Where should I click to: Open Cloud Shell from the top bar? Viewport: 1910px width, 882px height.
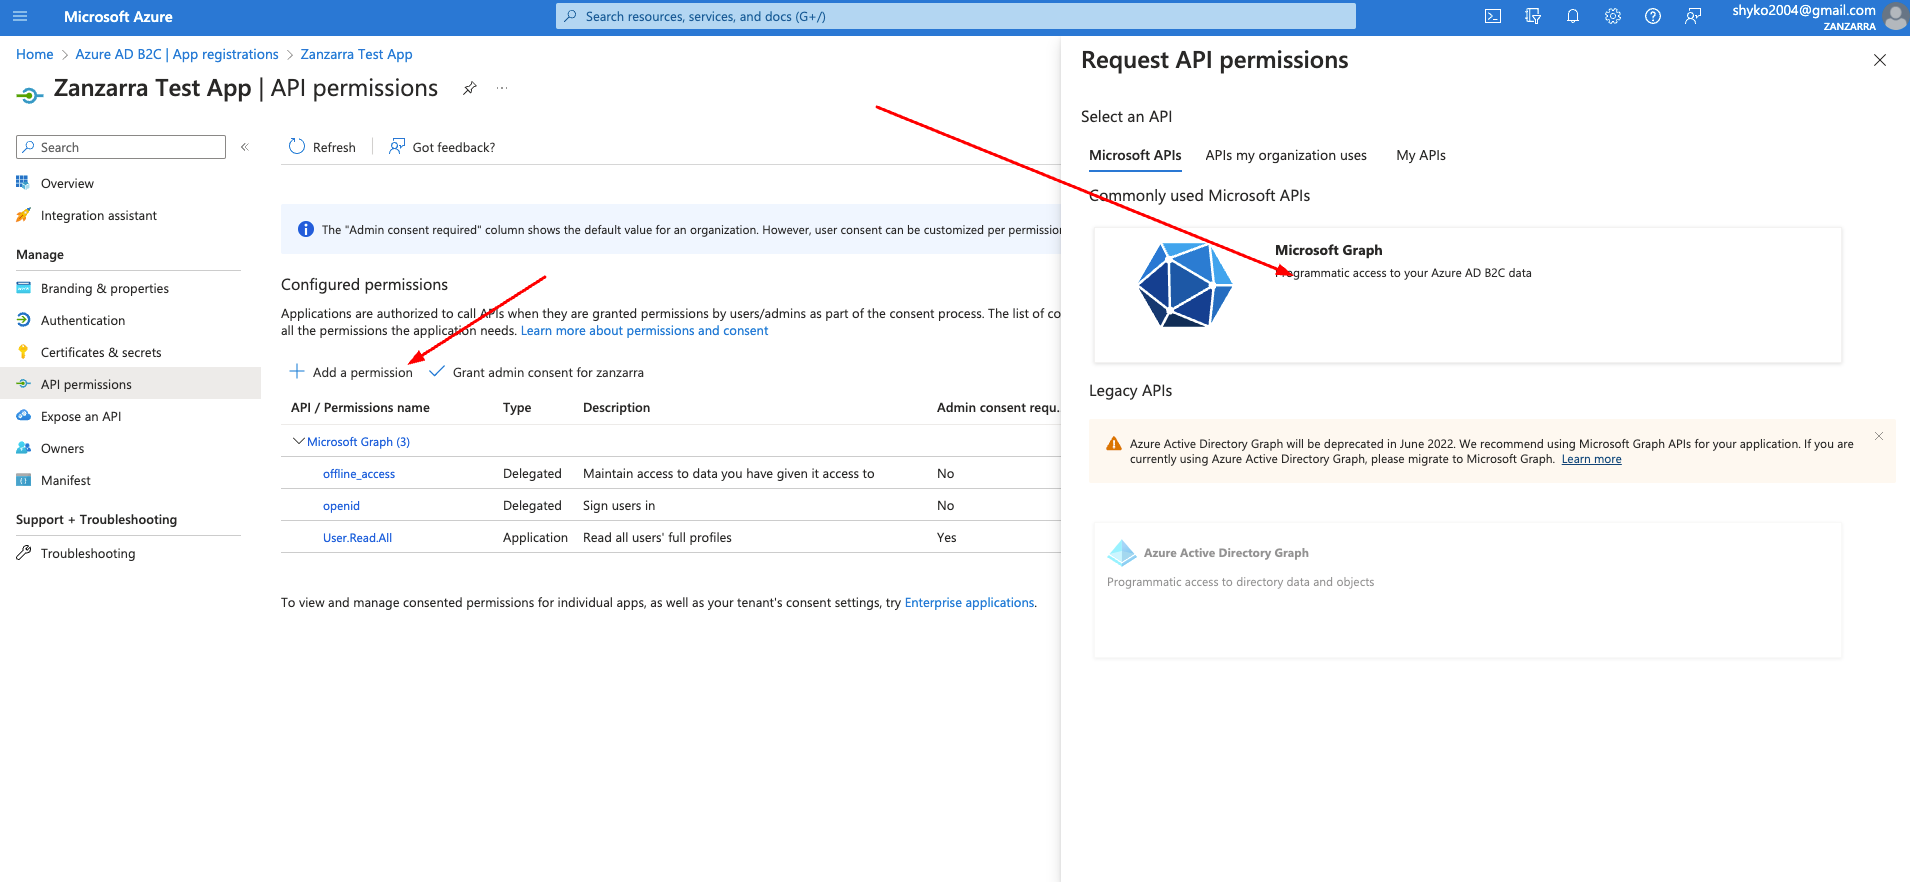click(1493, 16)
